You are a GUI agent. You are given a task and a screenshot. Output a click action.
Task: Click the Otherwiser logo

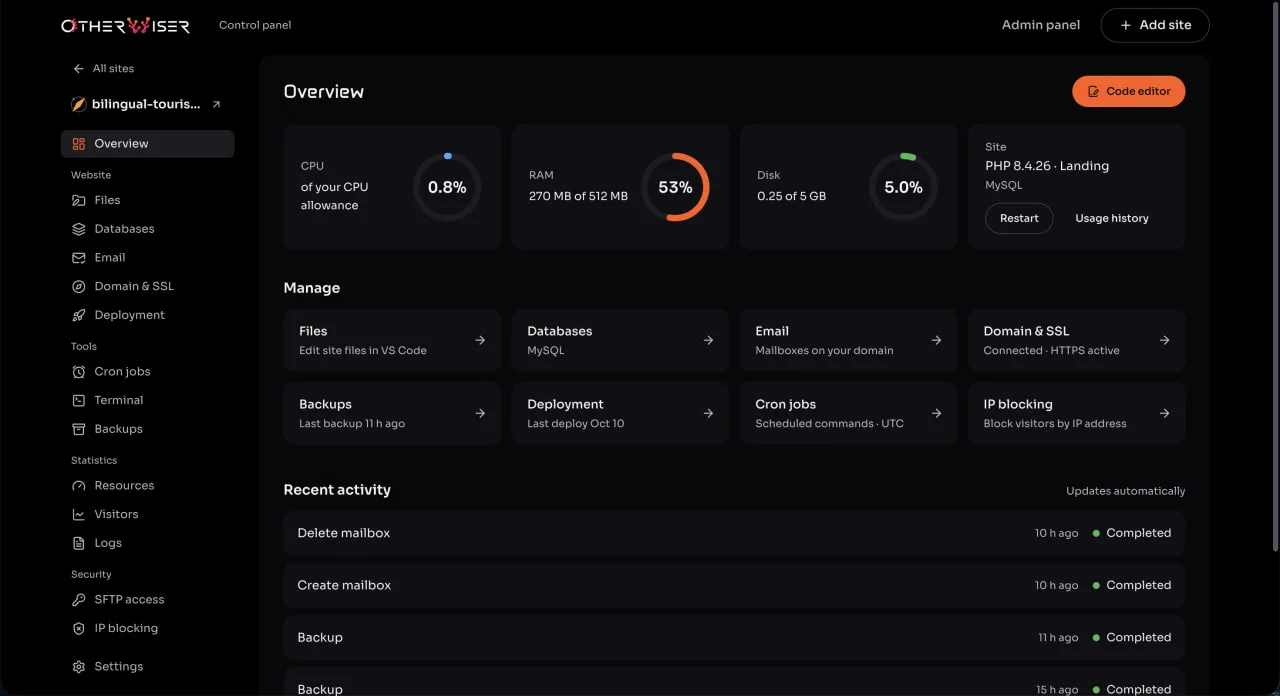[x=125, y=25]
